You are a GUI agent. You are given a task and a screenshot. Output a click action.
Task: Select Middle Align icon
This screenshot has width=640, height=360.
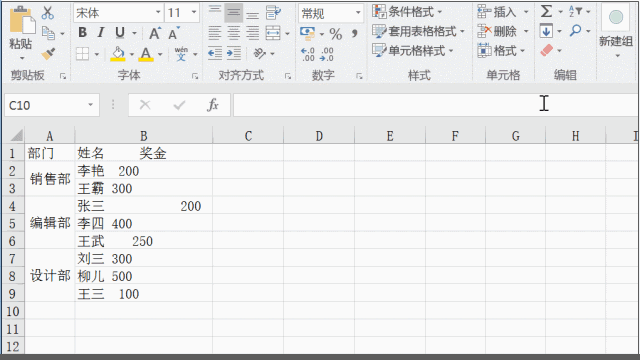coord(233,13)
